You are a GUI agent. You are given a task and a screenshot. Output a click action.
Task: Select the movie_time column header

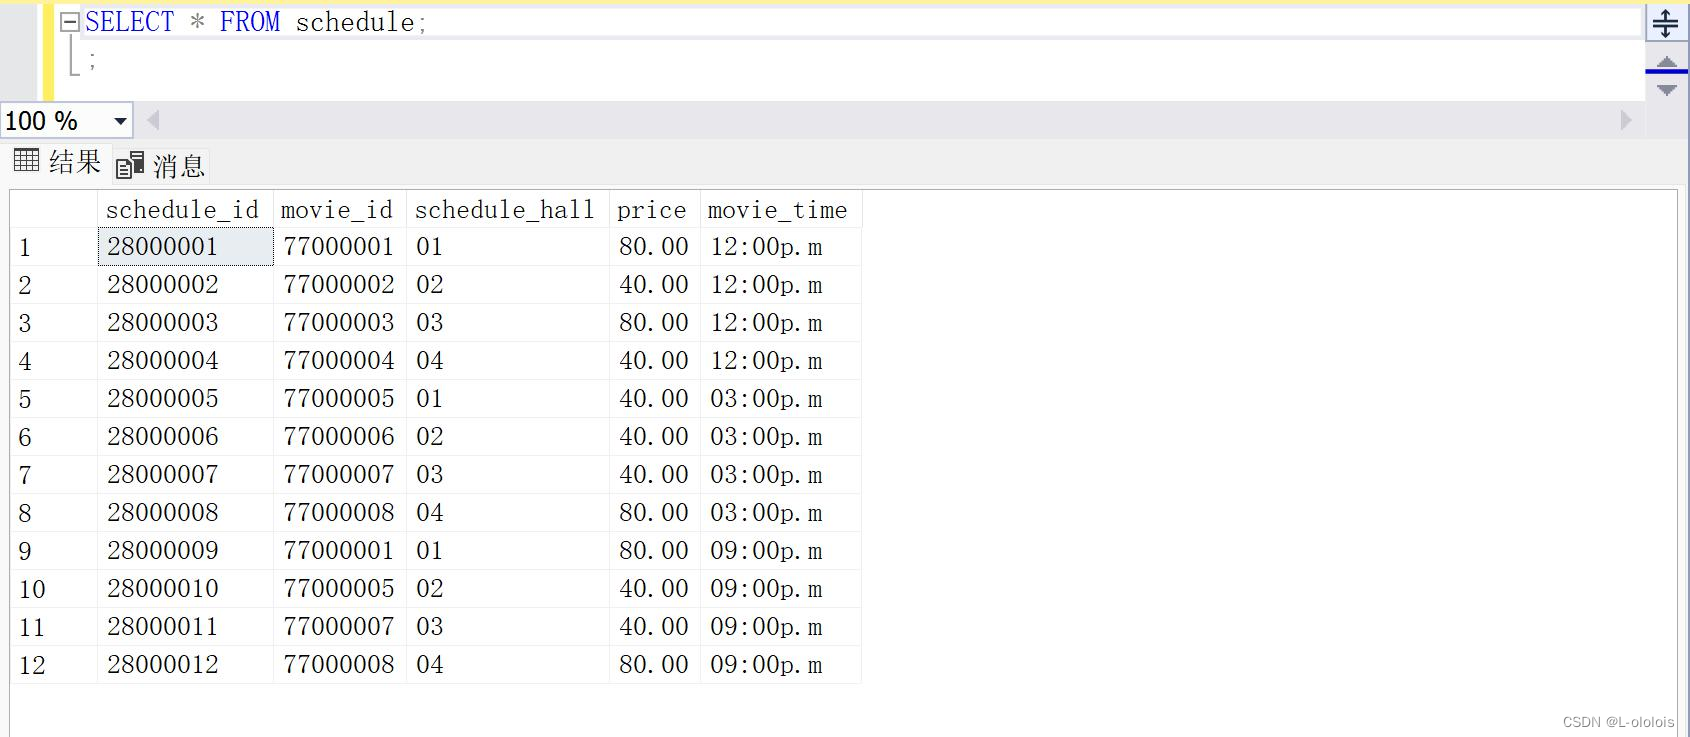click(x=781, y=209)
